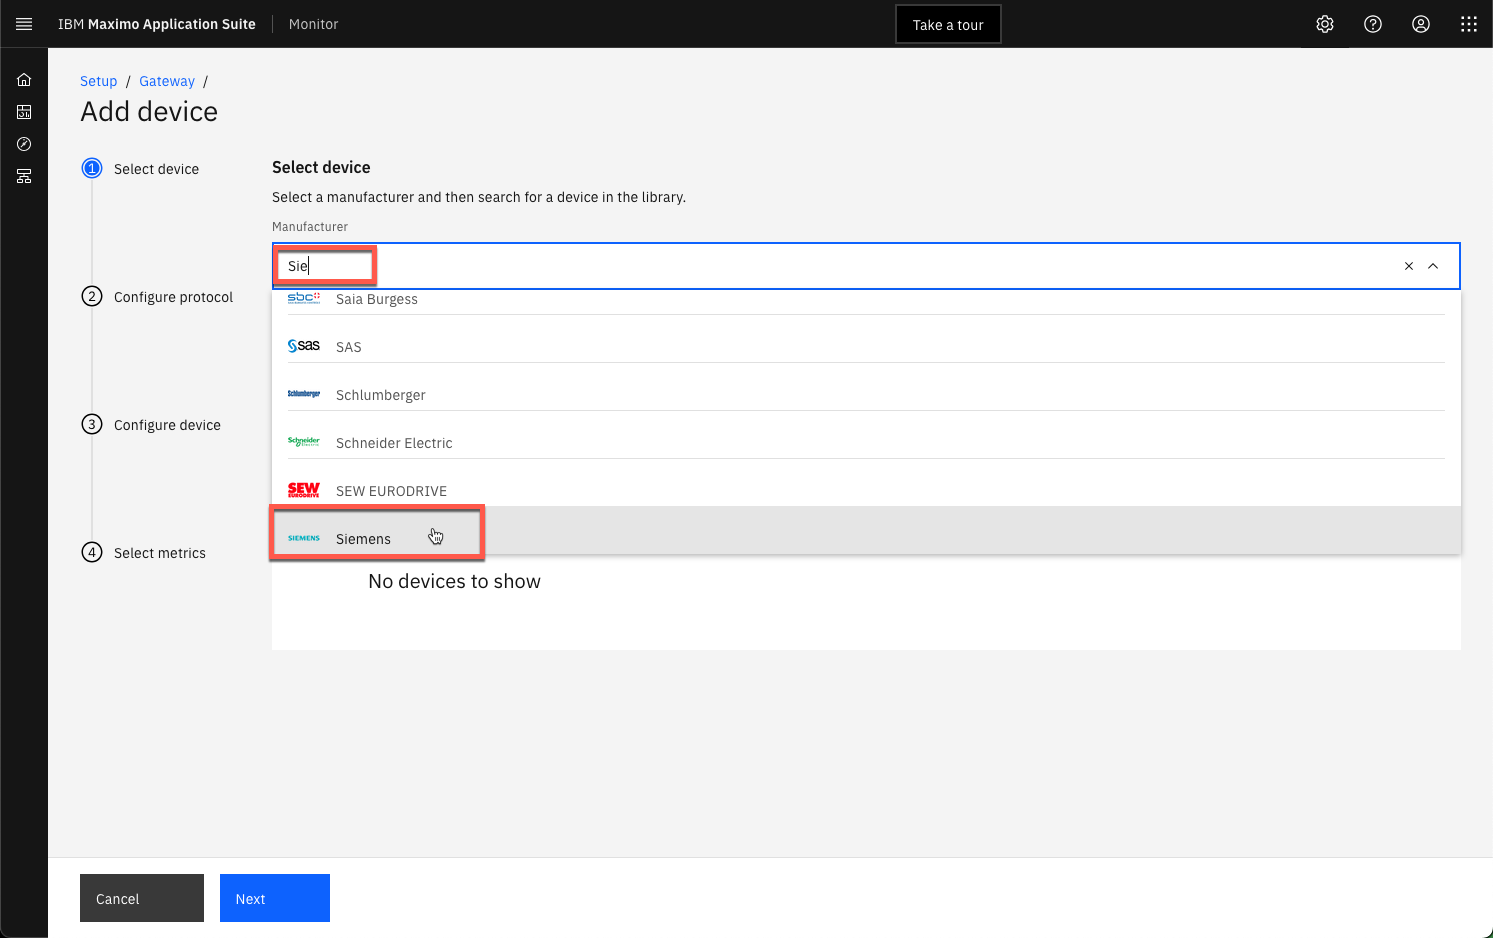The height and width of the screenshot is (938, 1493).
Task: Open the compass explore icon in sidebar
Action: pos(24,144)
